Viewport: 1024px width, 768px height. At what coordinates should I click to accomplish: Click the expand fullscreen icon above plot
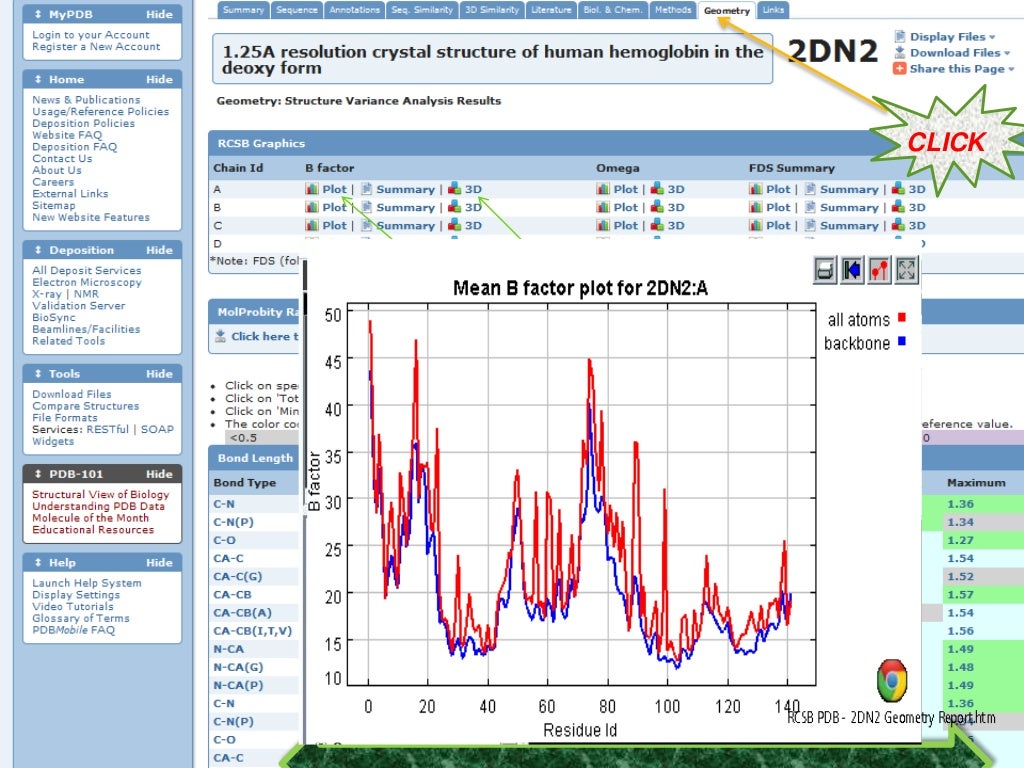pos(906,269)
